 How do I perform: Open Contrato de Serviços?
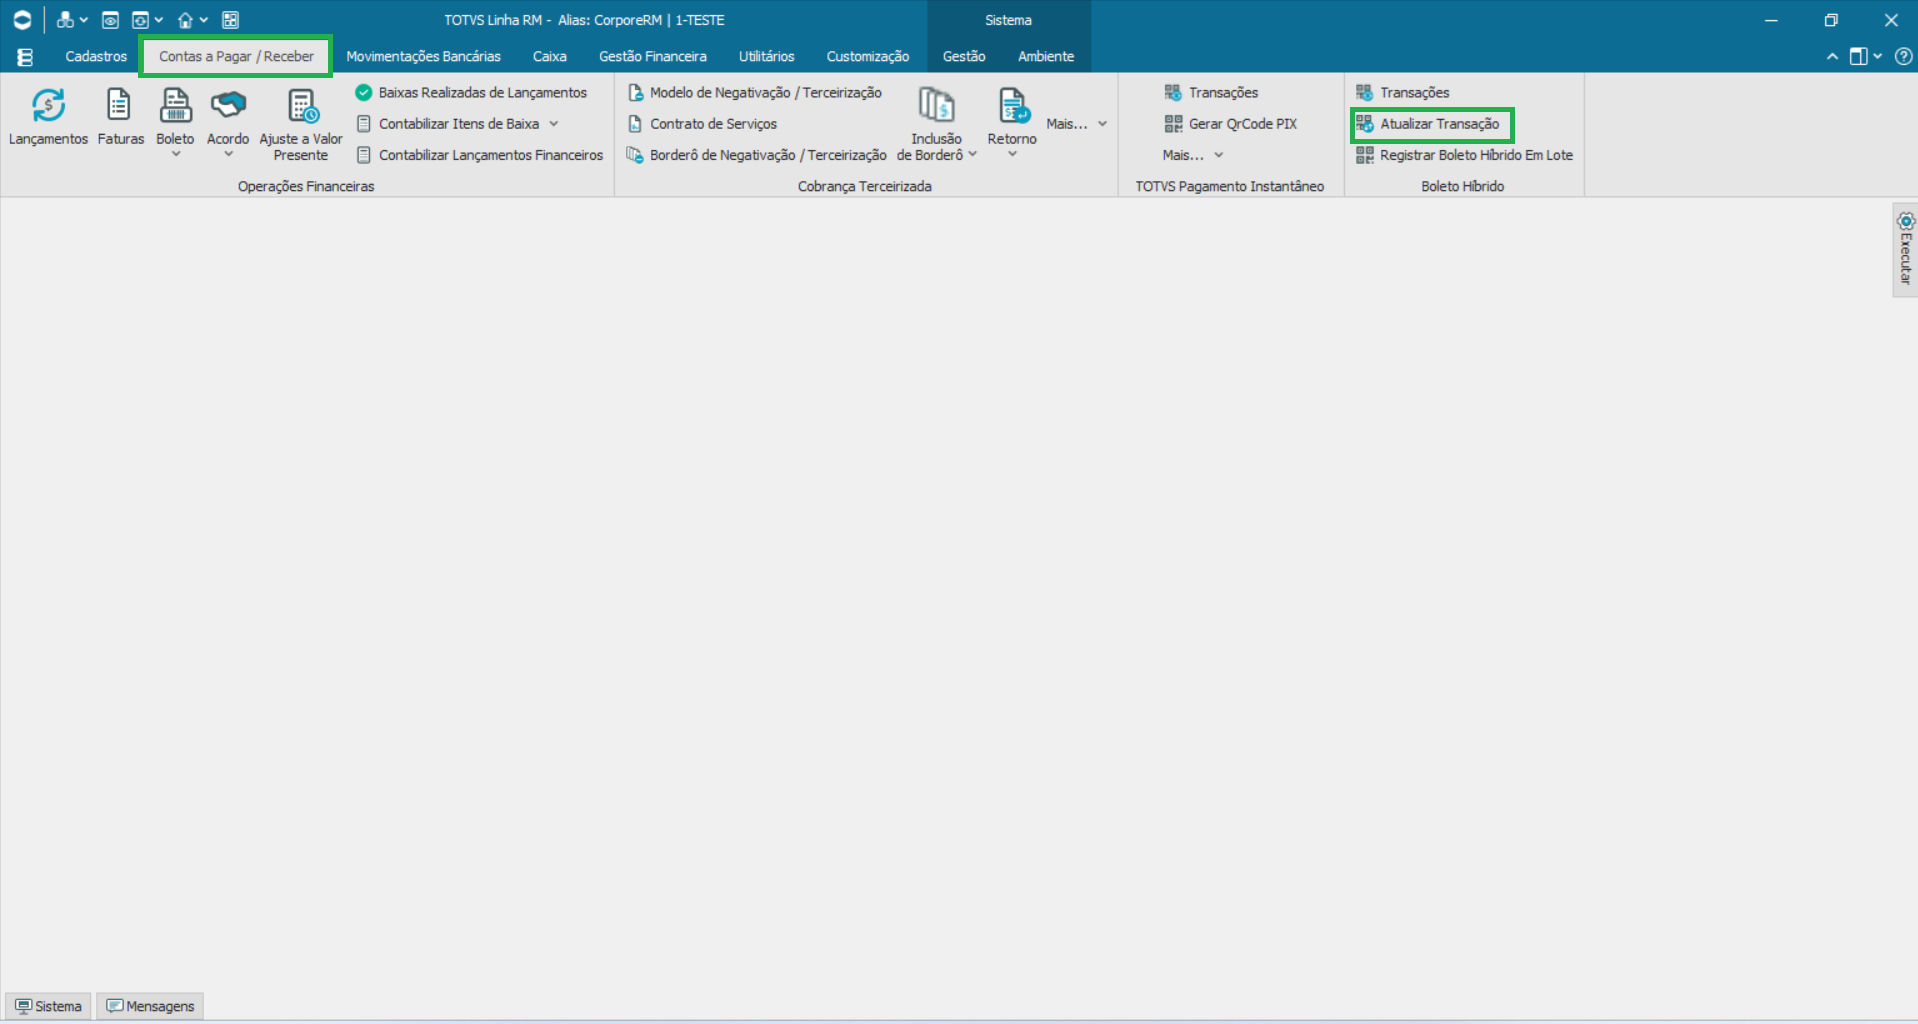click(x=702, y=124)
